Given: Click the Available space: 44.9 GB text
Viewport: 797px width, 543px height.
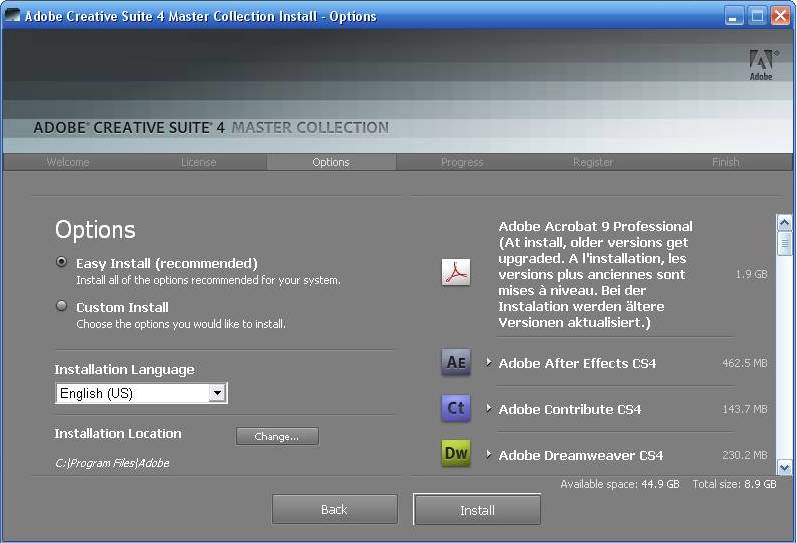Looking at the screenshot, I should coord(620,484).
